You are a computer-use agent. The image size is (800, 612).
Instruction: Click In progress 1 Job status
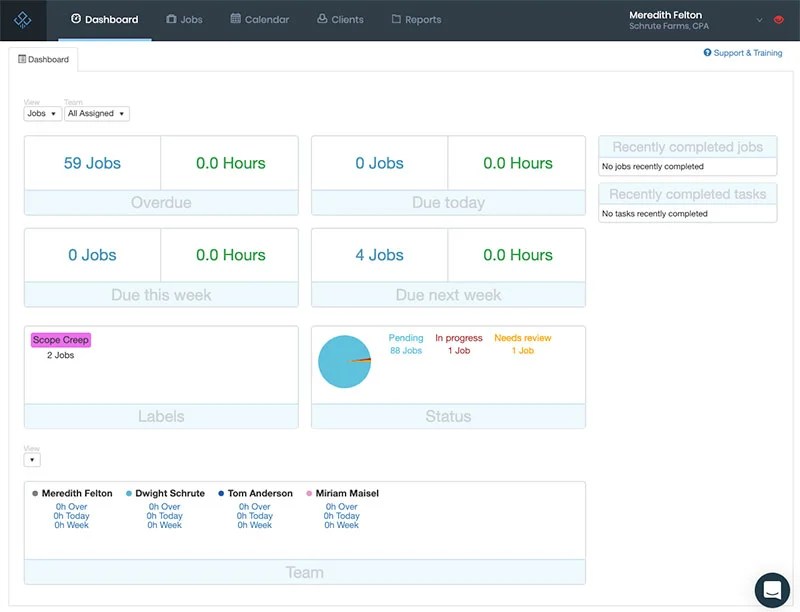pyautogui.click(x=459, y=344)
